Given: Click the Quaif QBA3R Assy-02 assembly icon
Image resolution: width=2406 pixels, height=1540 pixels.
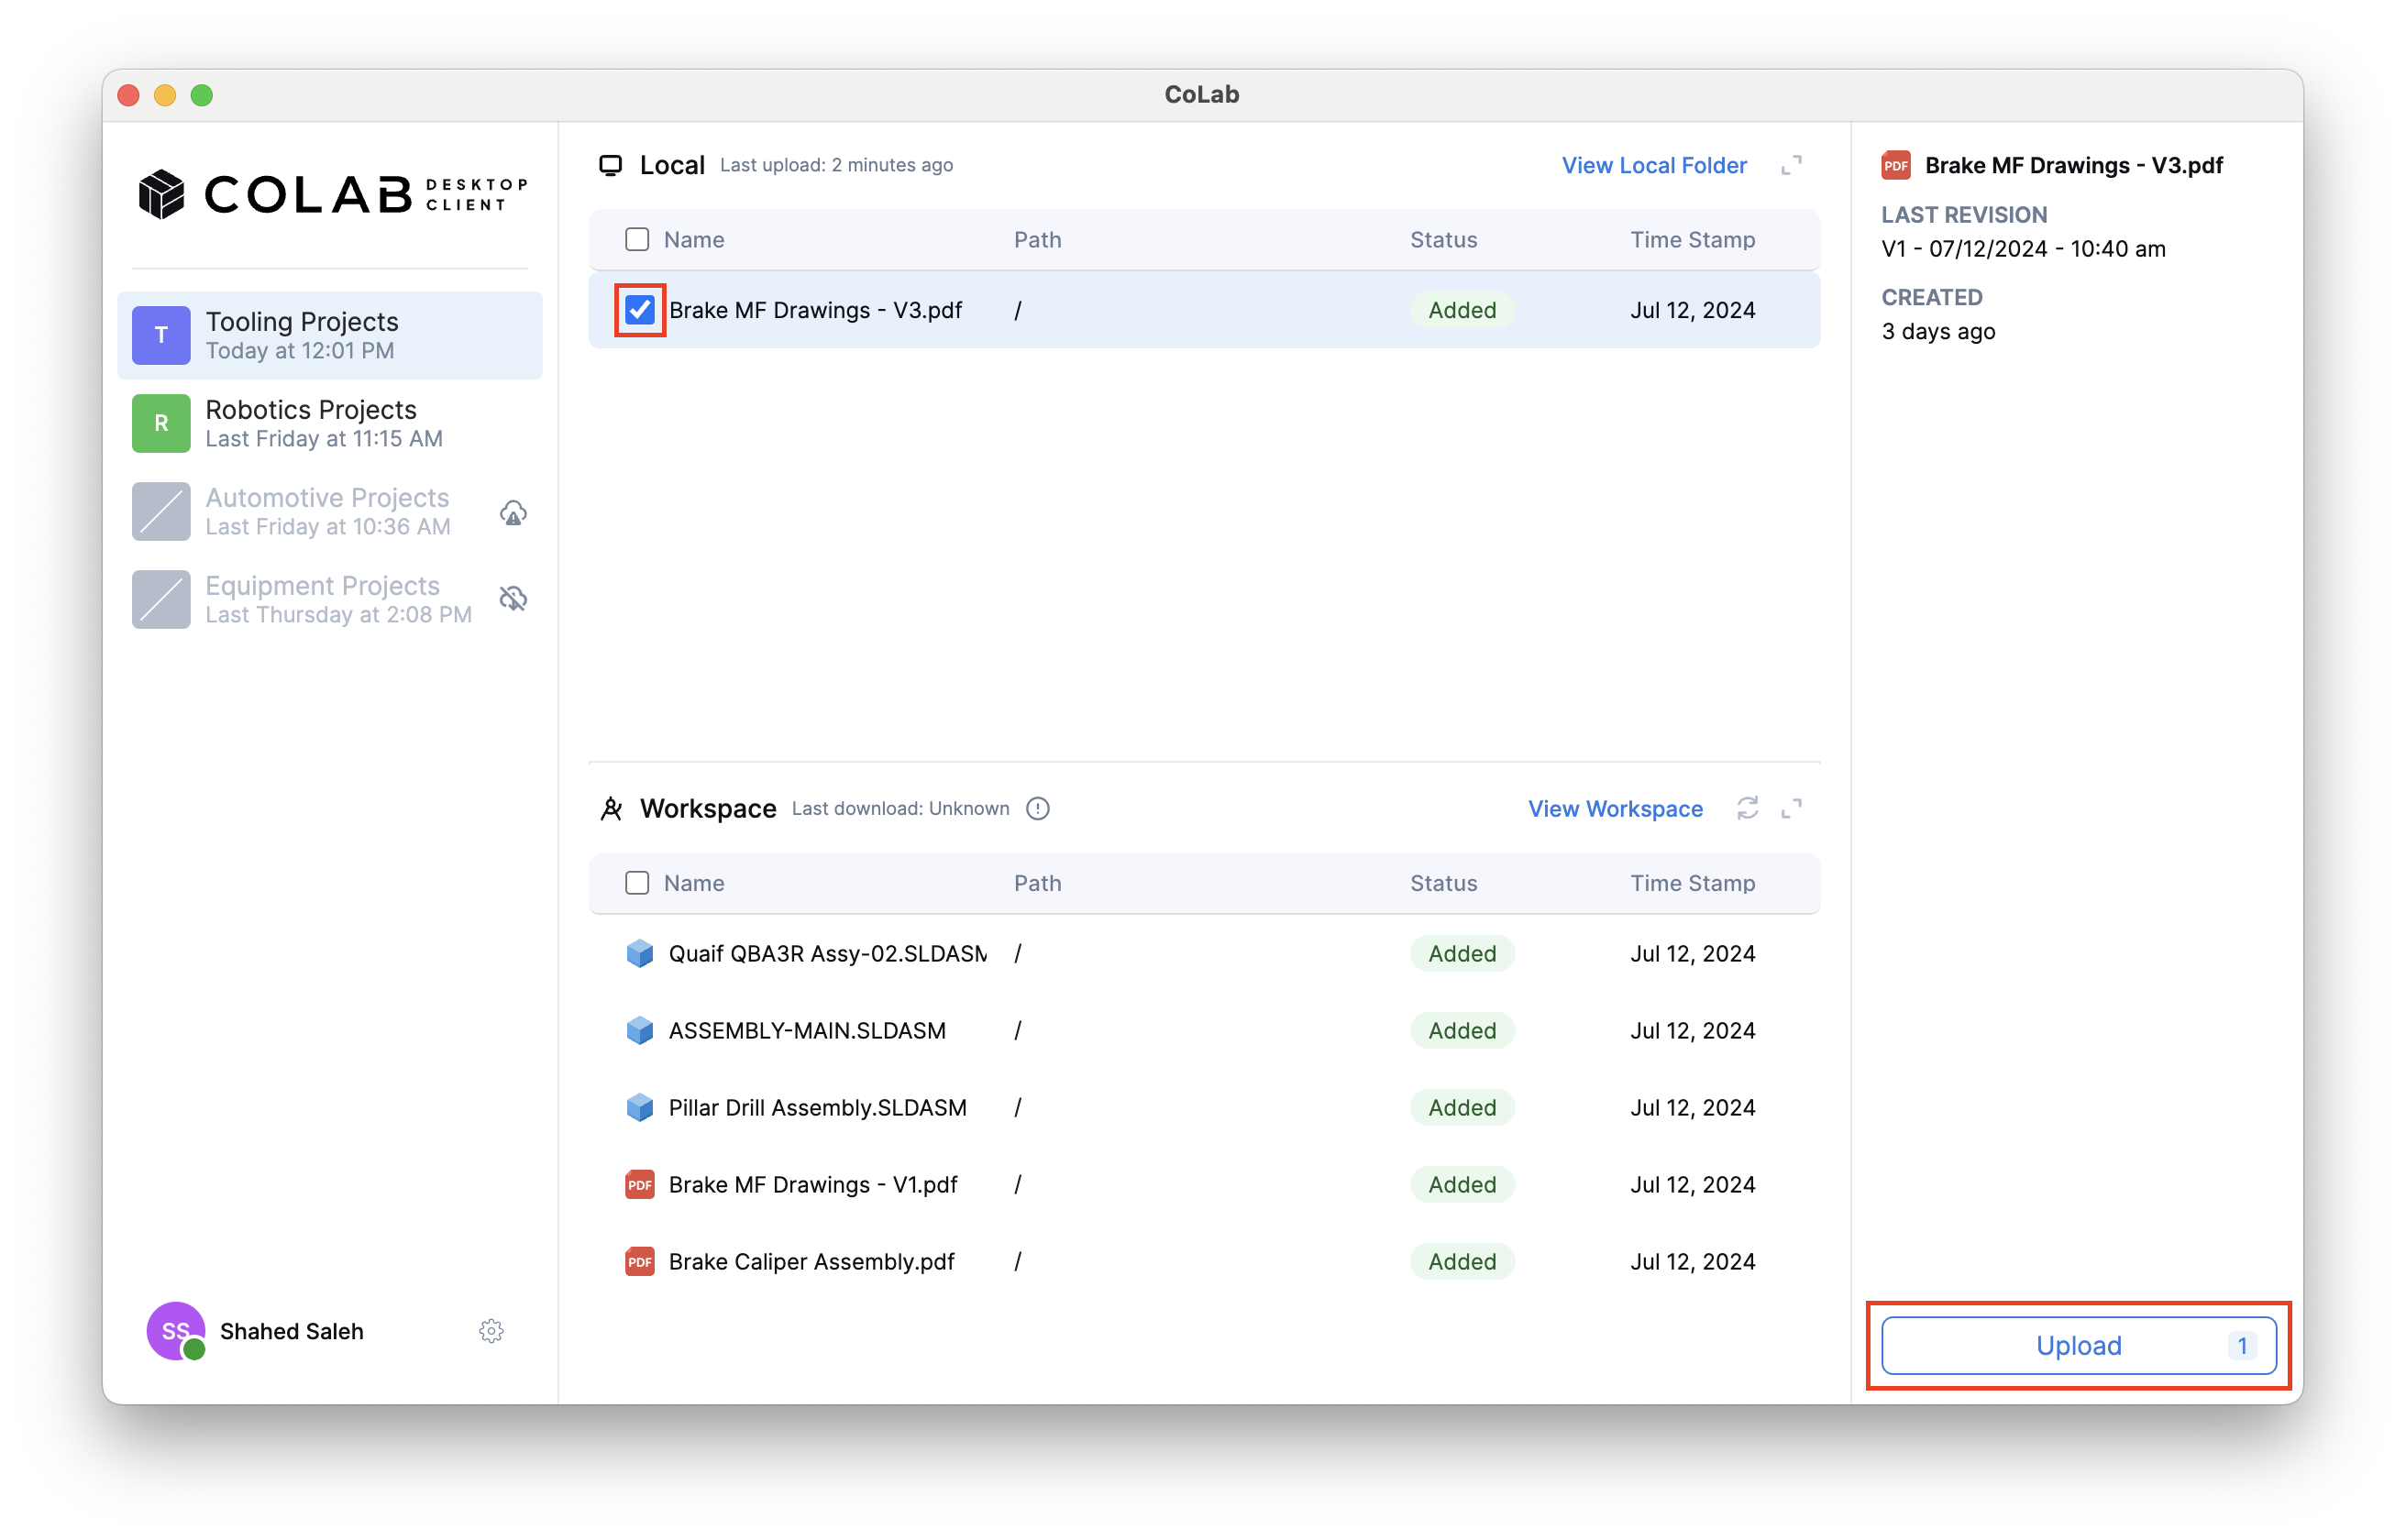Looking at the screenshot, I should click(640, 953).
